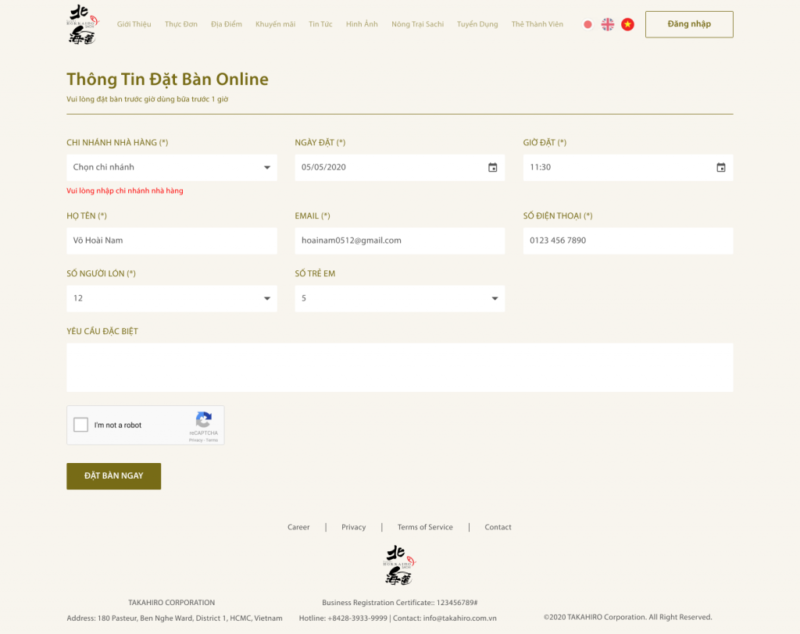
Task: Open the Terms of Service footer link
Action: point(425,527)
